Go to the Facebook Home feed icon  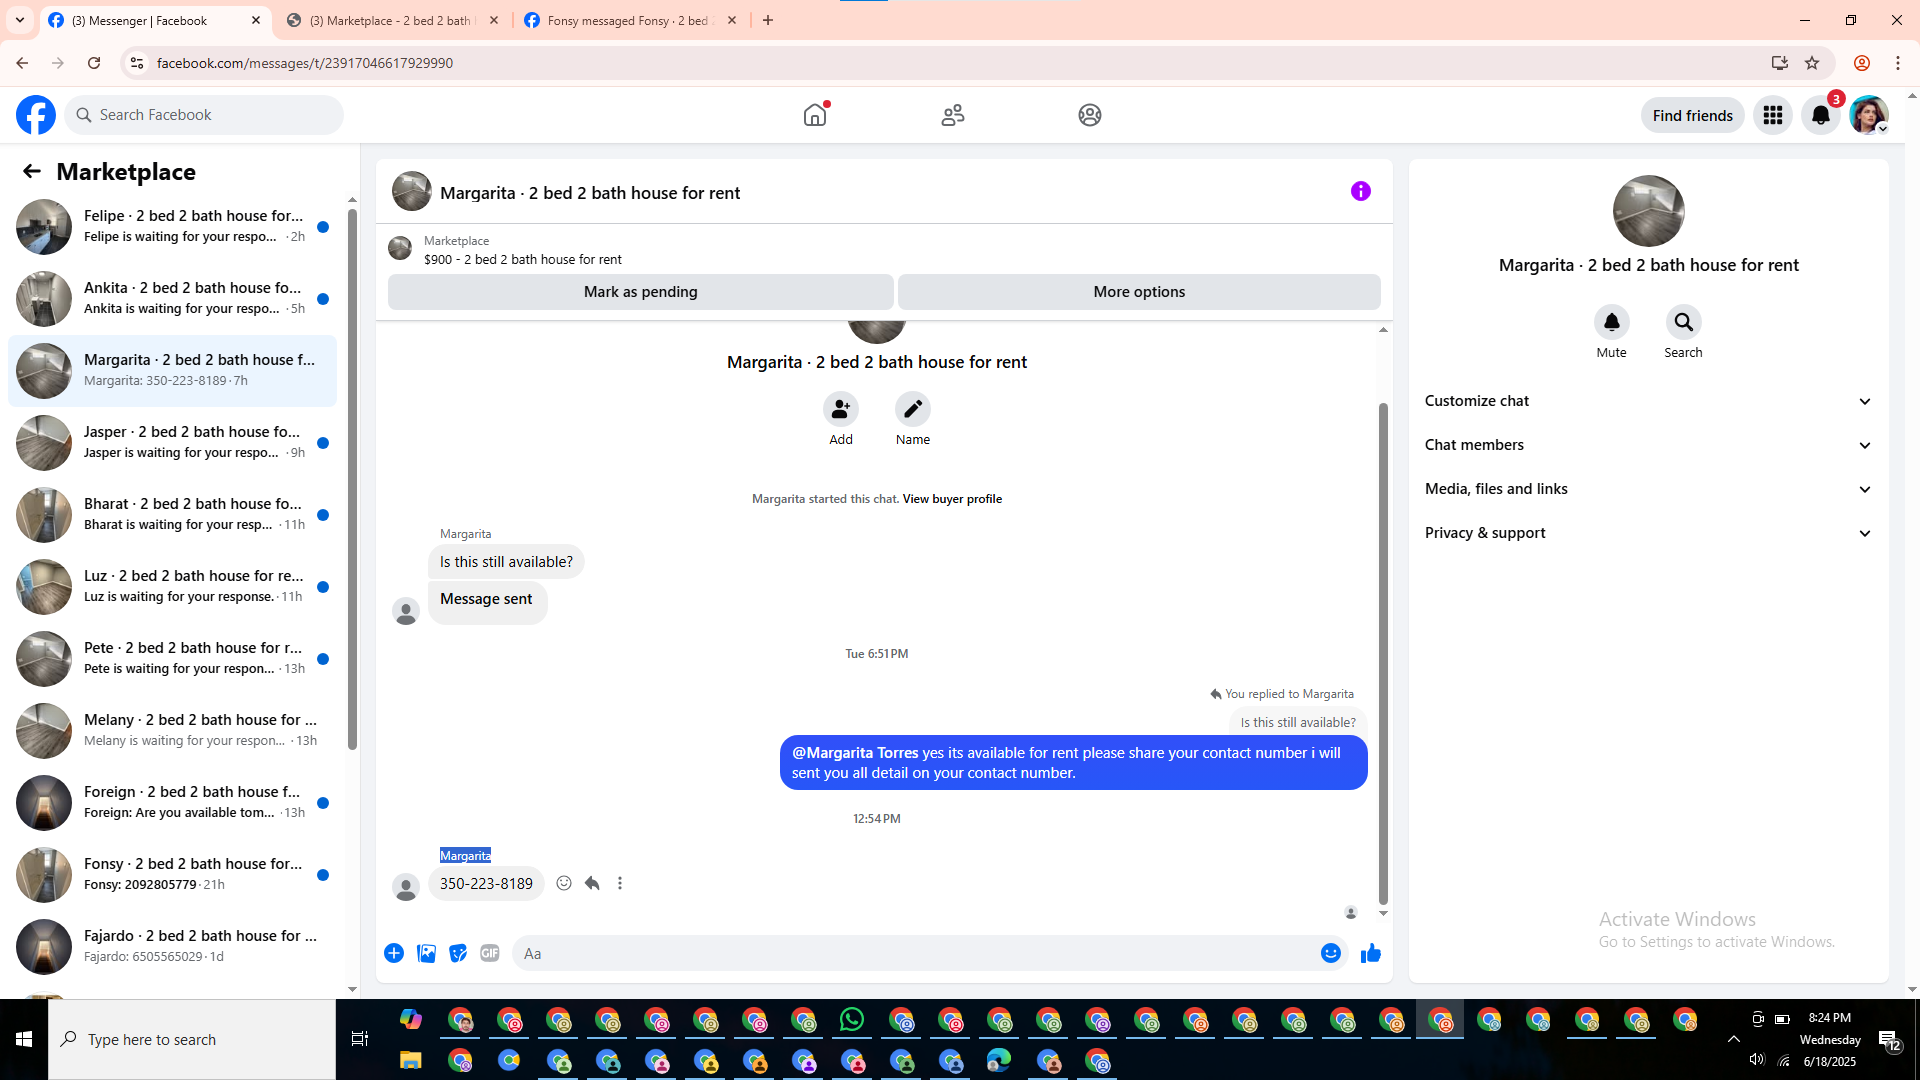[815, 115]
